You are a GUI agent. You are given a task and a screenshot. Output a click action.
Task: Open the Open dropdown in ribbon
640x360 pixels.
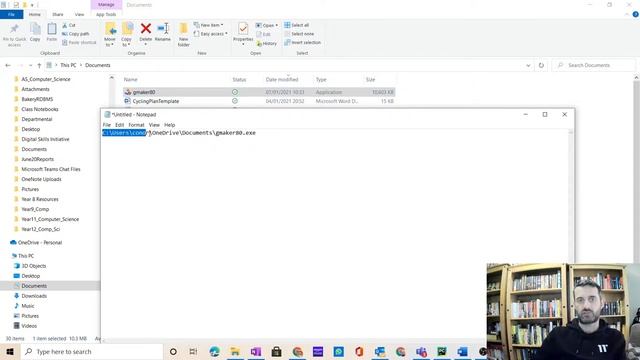(x=267, y=25)
